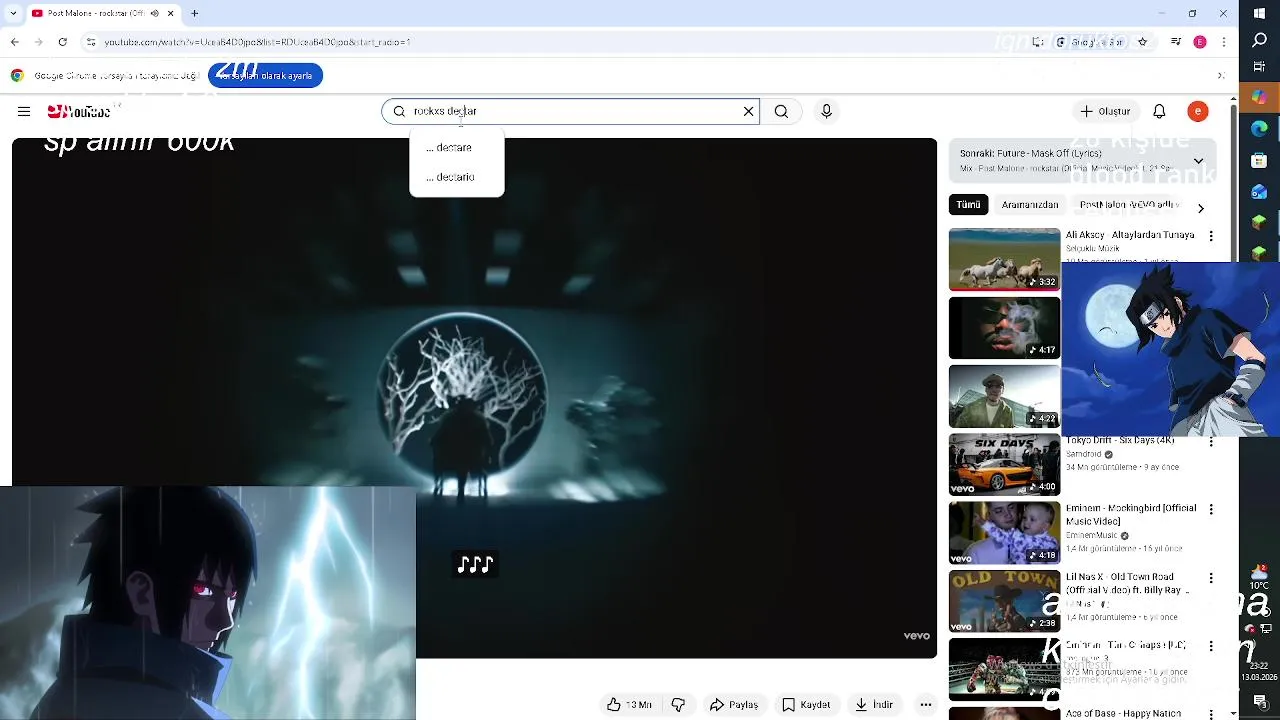The image size is (1280, 720).
Task: Open options for Ali Aksoy video
Action: pyautogui.click(x=1211, y=236)
